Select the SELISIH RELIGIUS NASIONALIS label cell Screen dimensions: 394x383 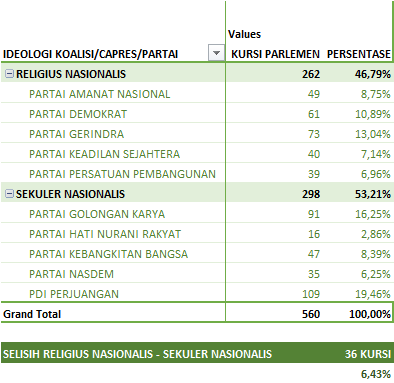(x=137, y=354)
